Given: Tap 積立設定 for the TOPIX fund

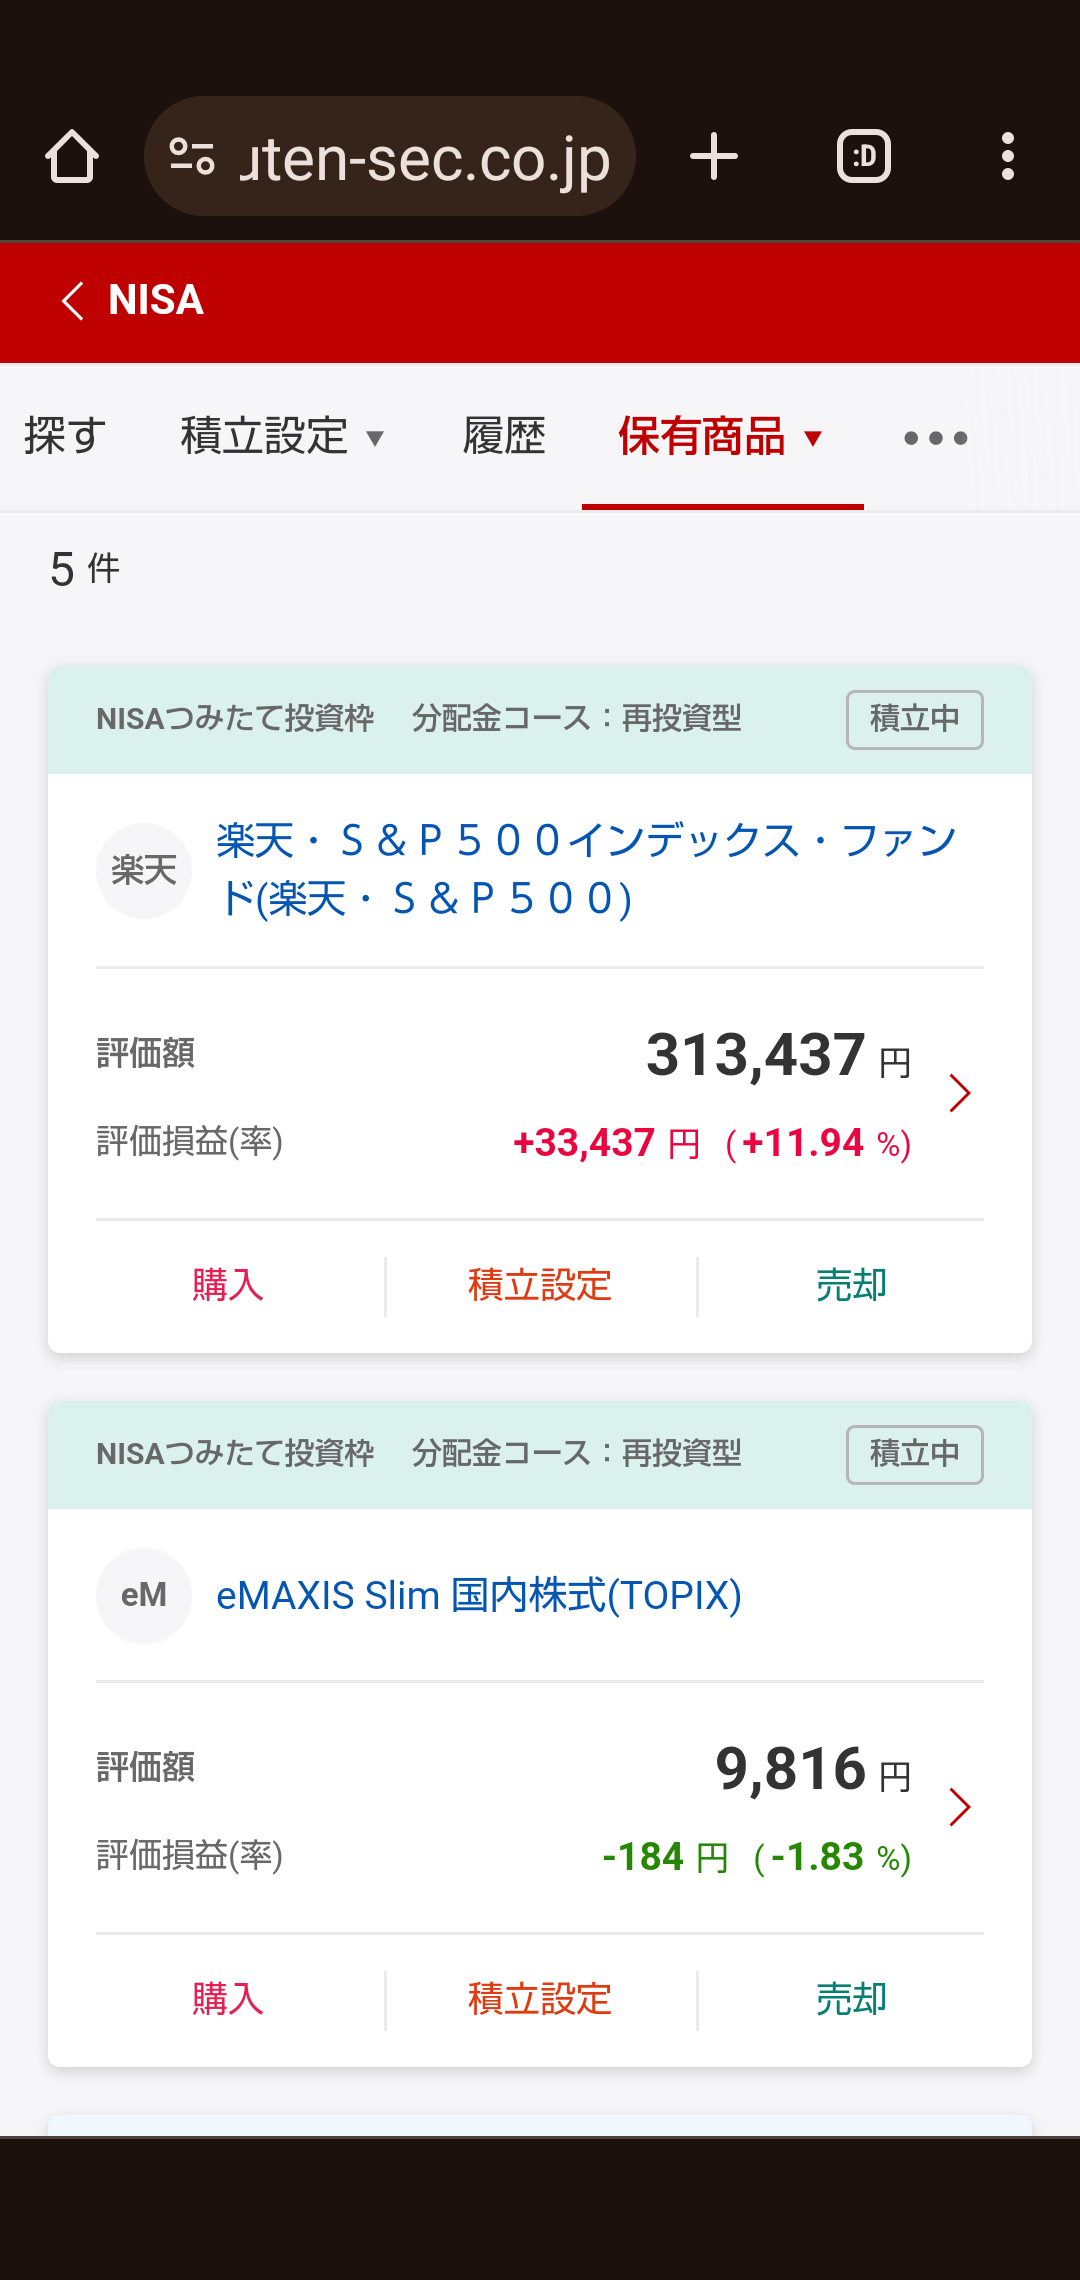Looking at the screenshot, I should pos(540,1999).
